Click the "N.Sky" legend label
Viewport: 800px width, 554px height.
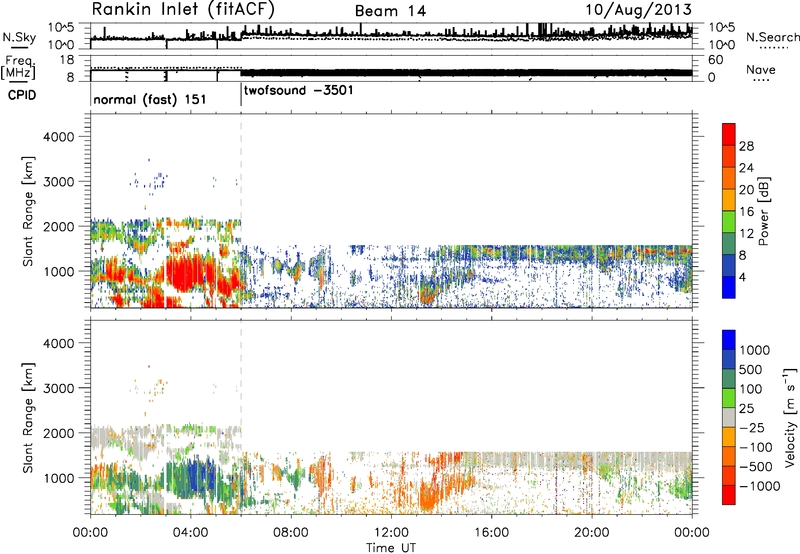click(x=19, y=37)
